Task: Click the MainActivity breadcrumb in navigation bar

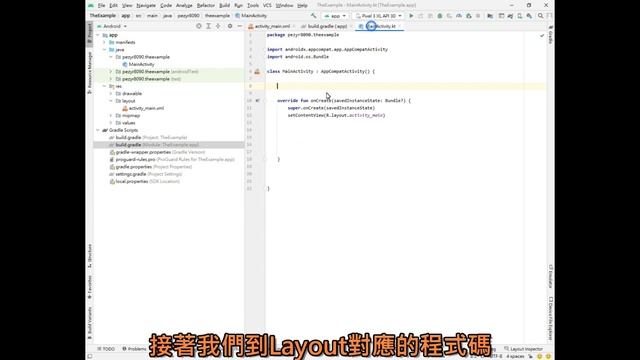Action: click(x=251, y=16)
